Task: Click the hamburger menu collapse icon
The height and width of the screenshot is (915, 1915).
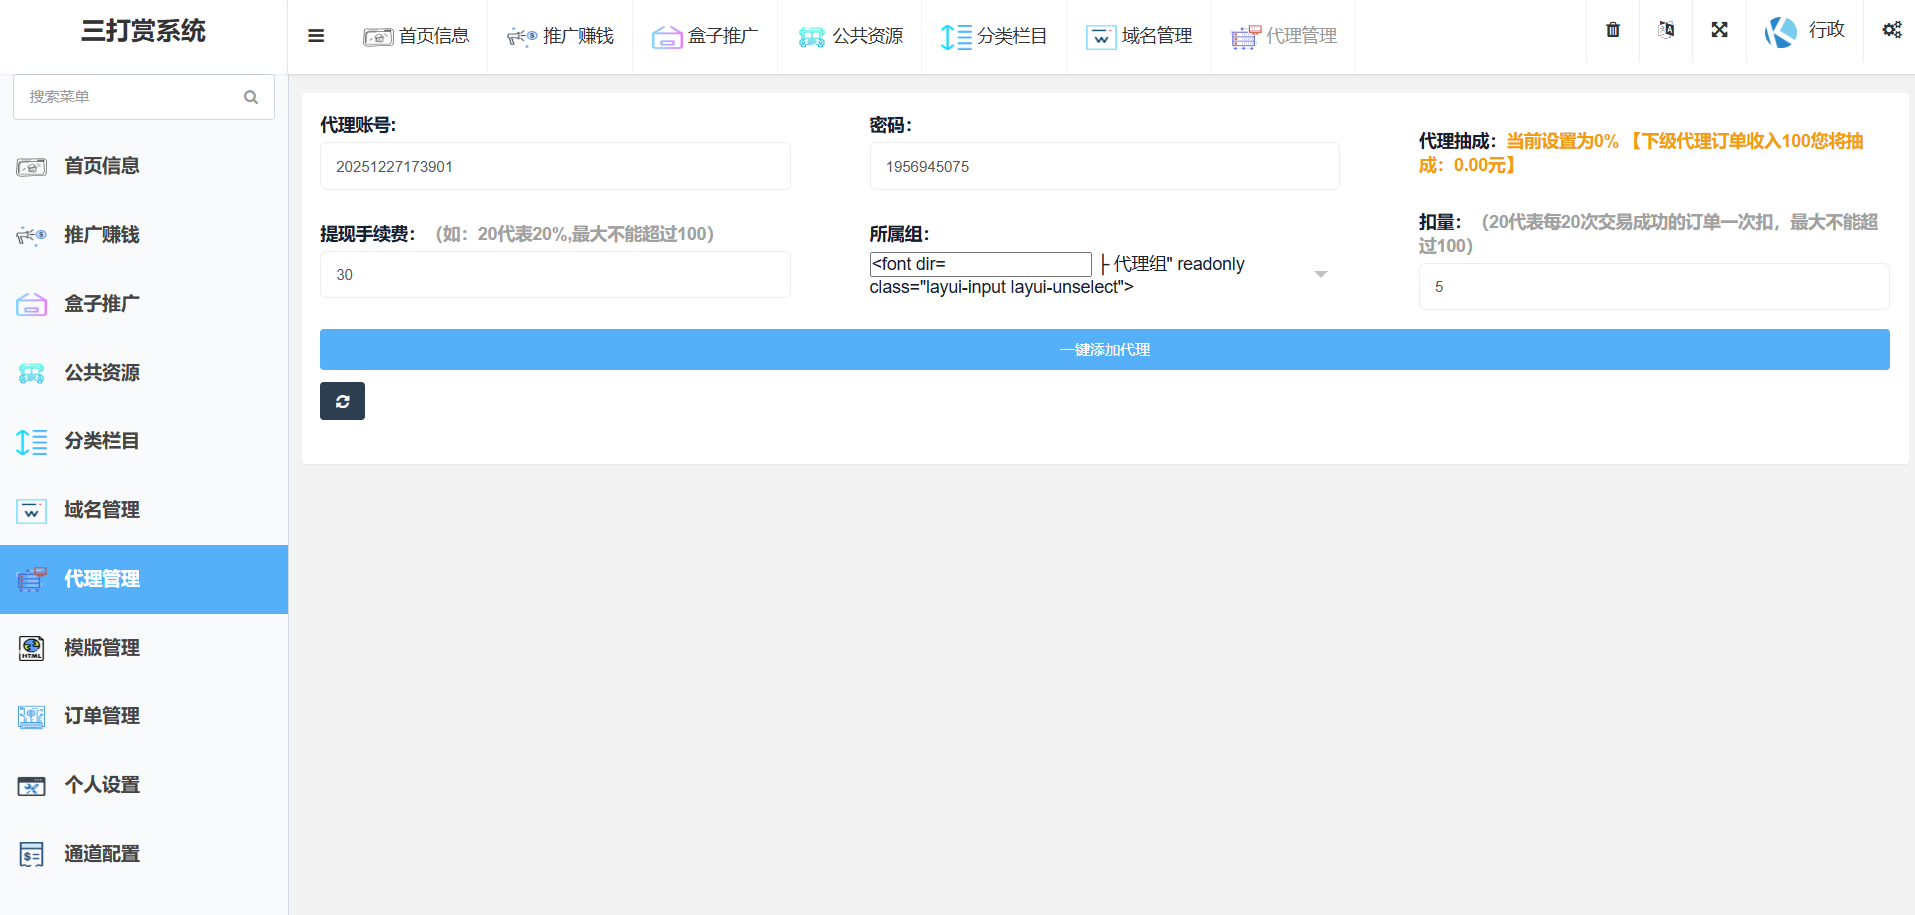Action: 316,36
